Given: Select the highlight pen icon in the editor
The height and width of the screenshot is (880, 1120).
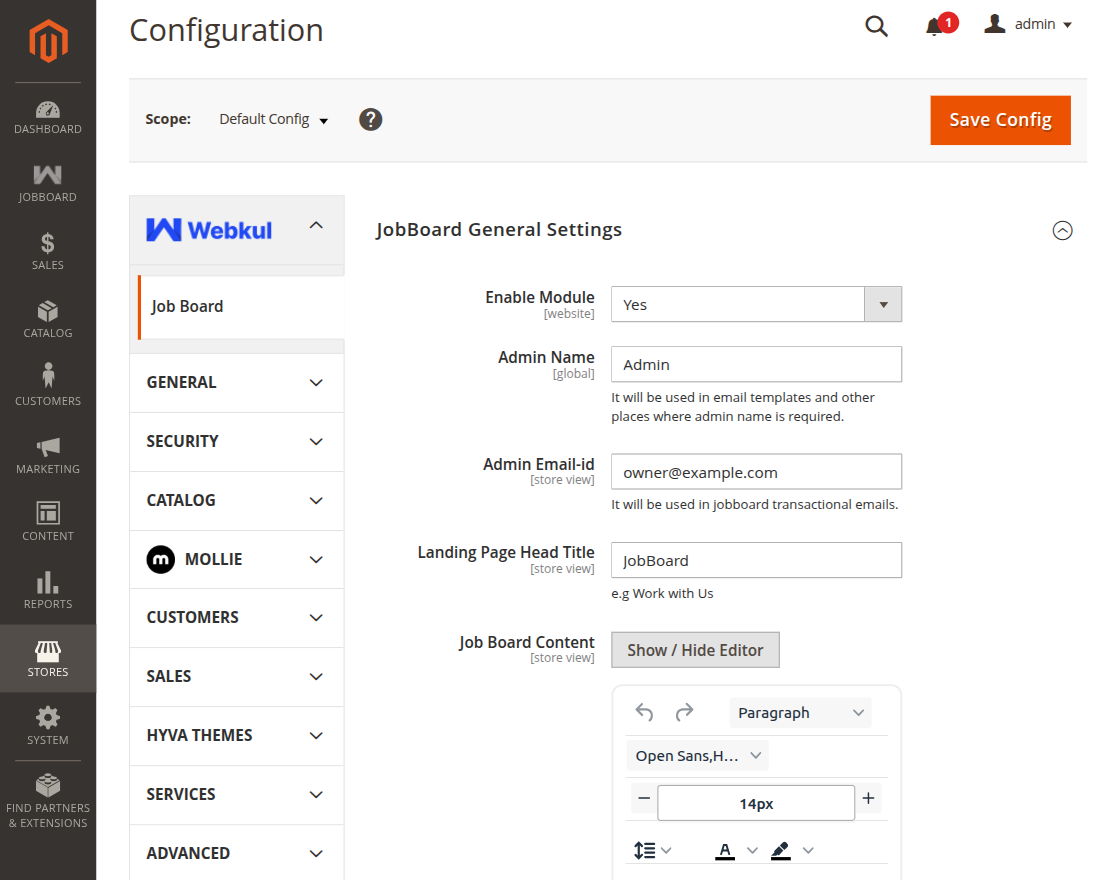Looking at the screenshot, I should point(782,850).
